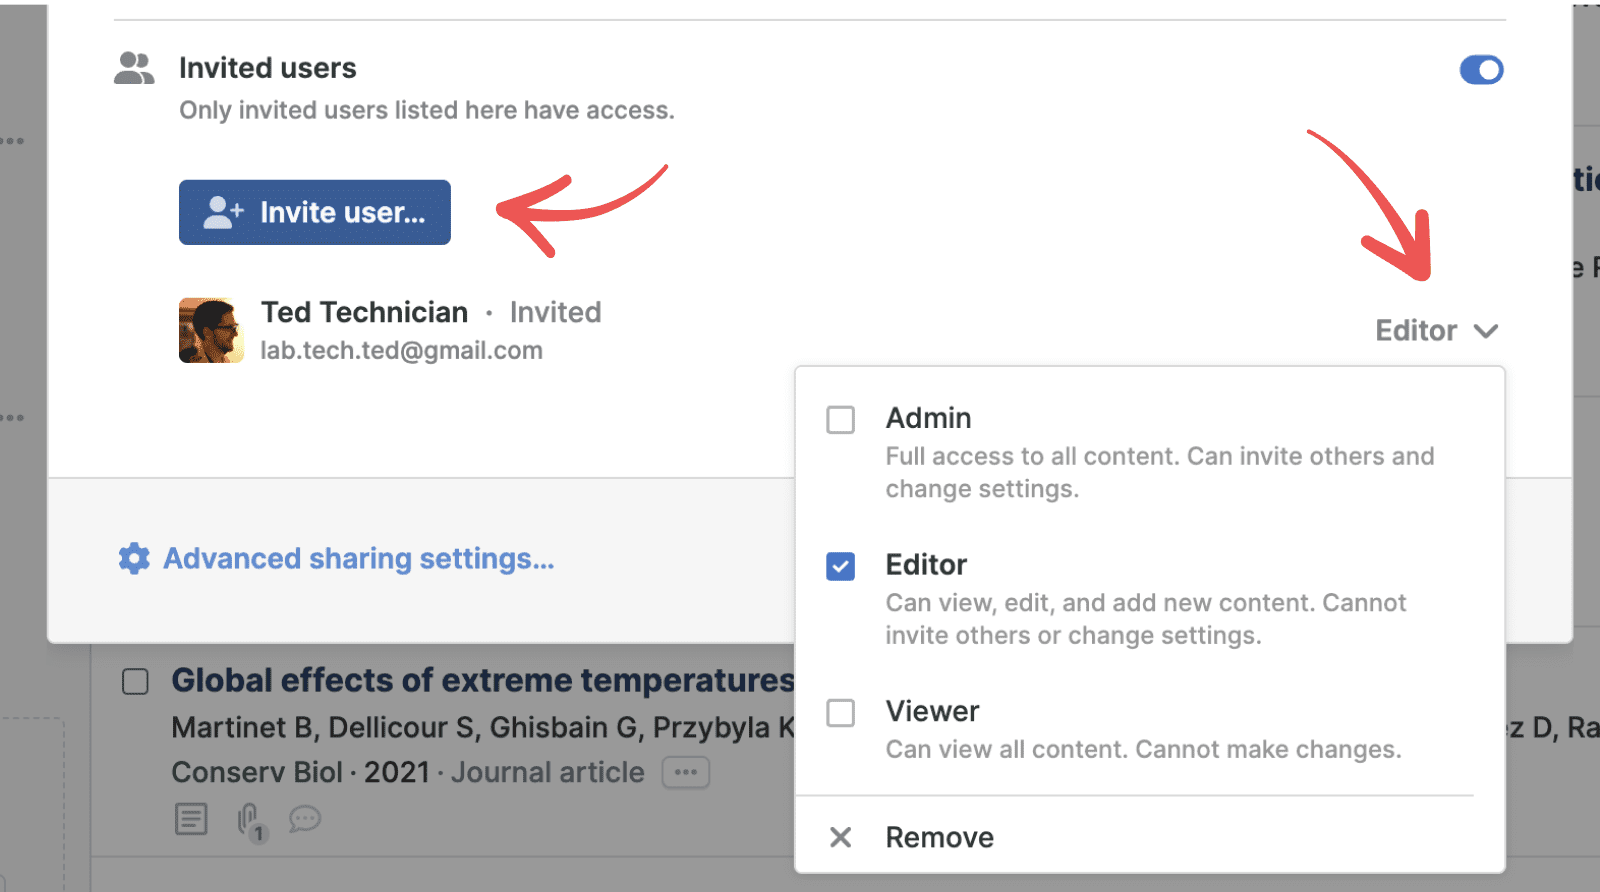Click Ted Technician's profile photo
Image resolution: width=1600 pixels, height=892 pixels.
pos(211,330)
